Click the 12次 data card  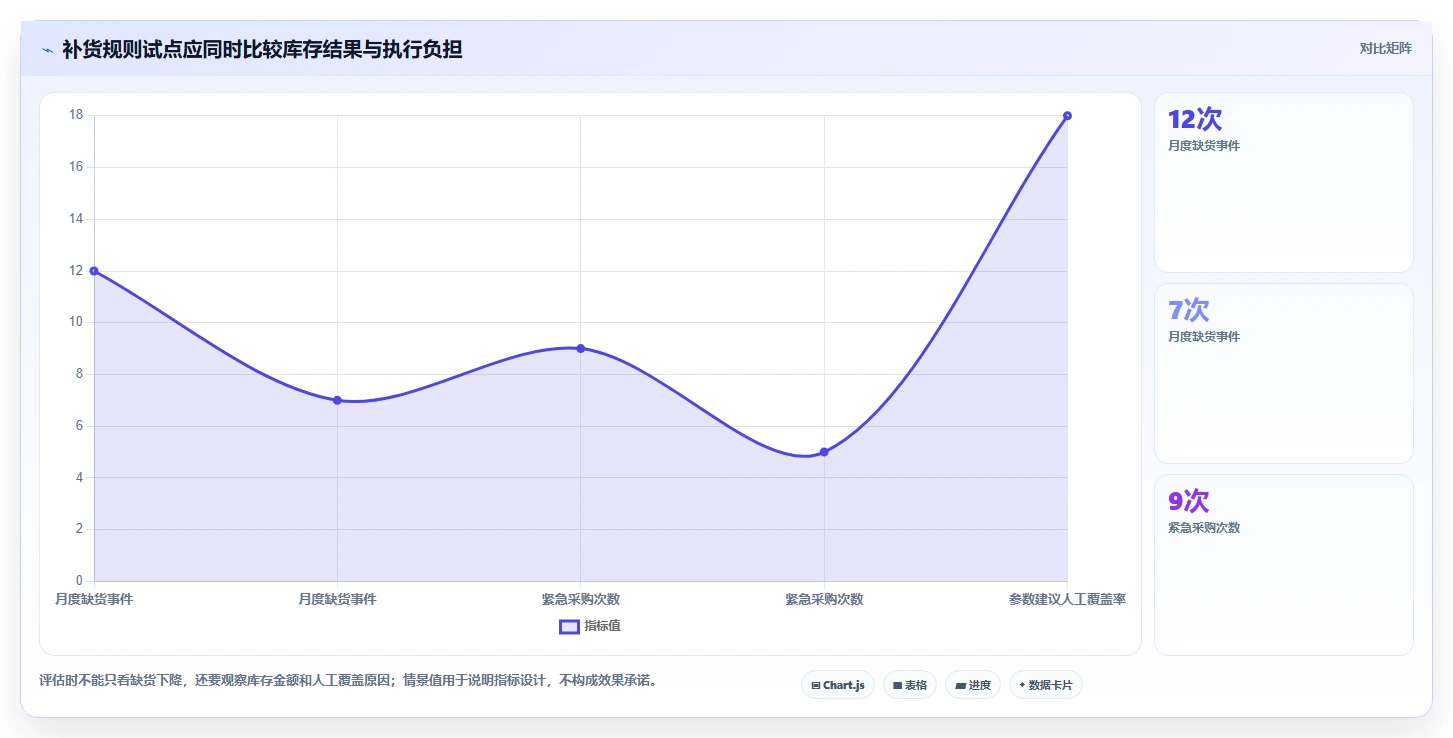coord(1284,182)
